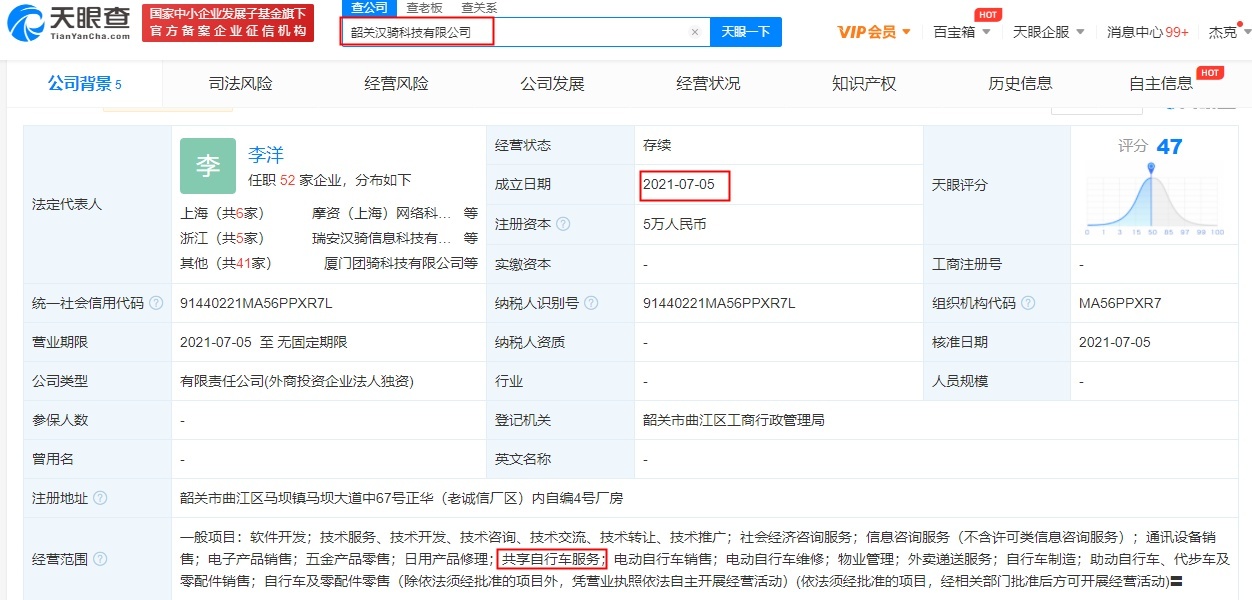Open the 知识产权 tab
The height and width of the screenshot is (600, 1252).
pyautogui.click(x=864, y=84)
